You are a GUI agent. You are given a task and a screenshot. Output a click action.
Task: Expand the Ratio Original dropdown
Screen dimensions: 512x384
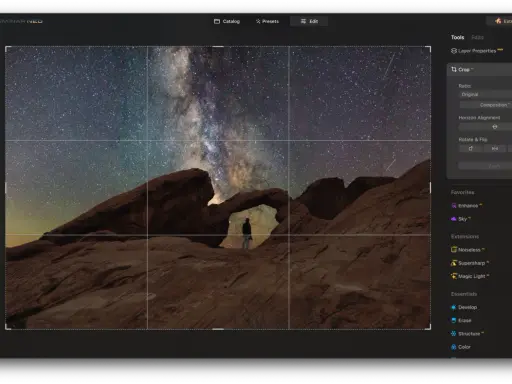point(486,94)
